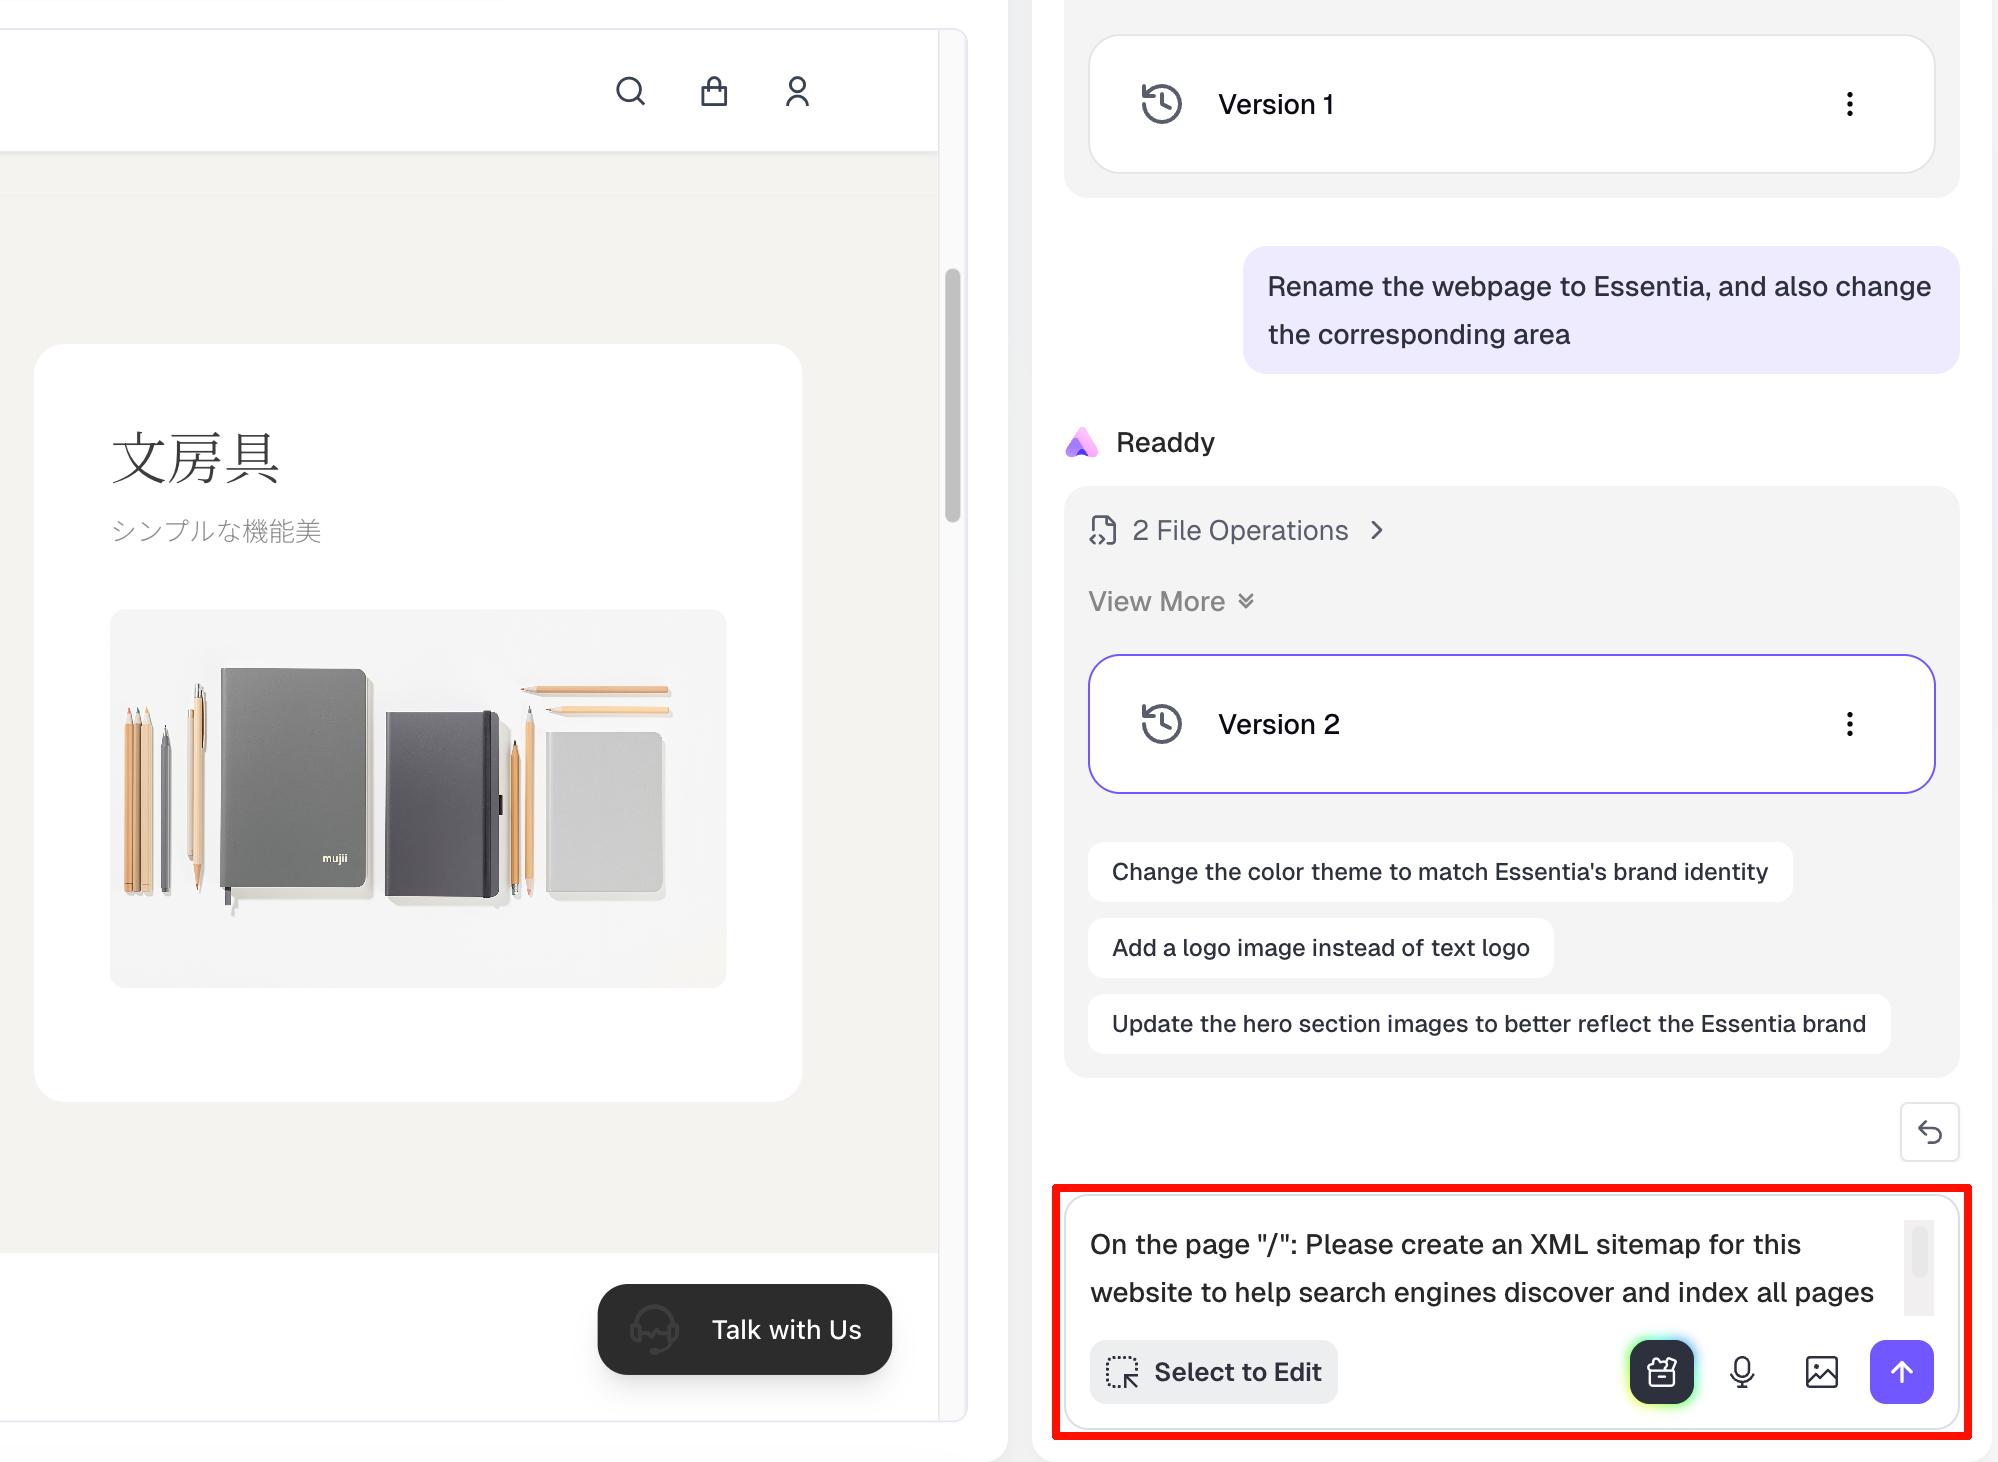Screen dimensions: 1998x1462
Task: Click the dark clapperboard icon button
Action: (1662, 1372)
